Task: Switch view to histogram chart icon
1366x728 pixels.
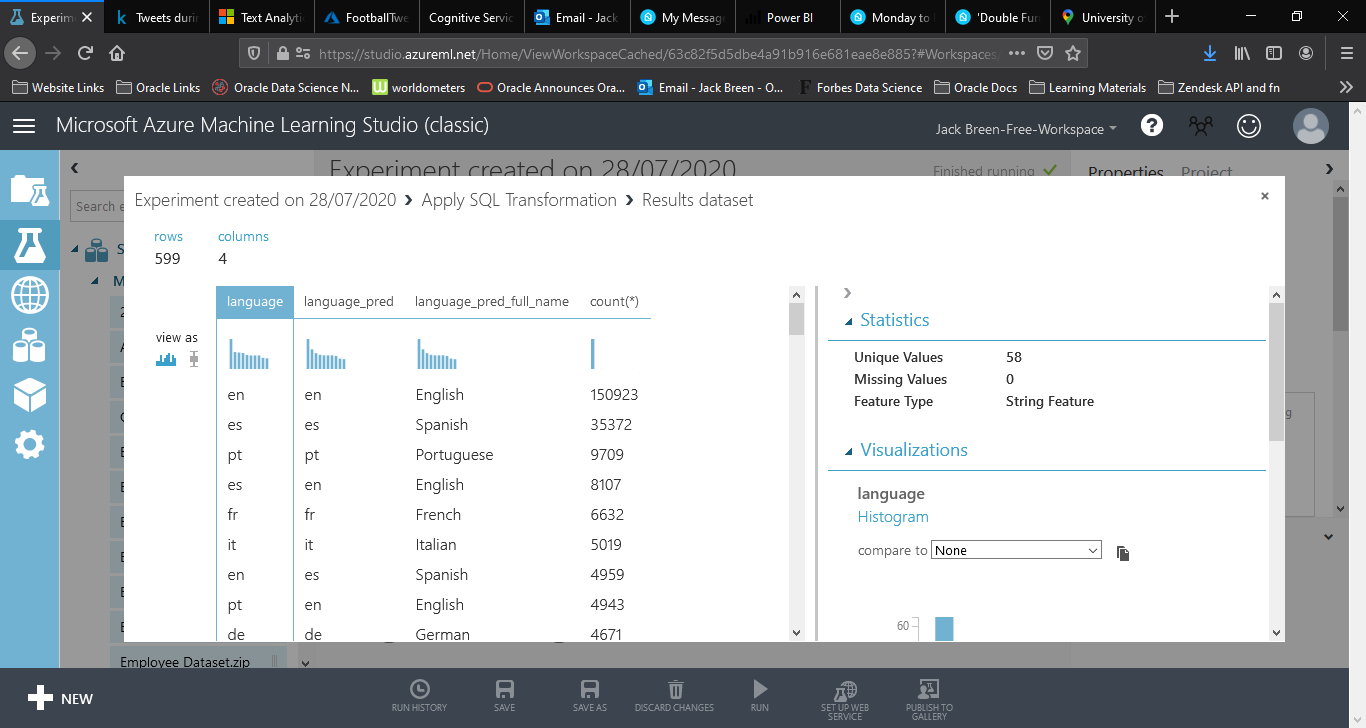Action: click(166, 359)
